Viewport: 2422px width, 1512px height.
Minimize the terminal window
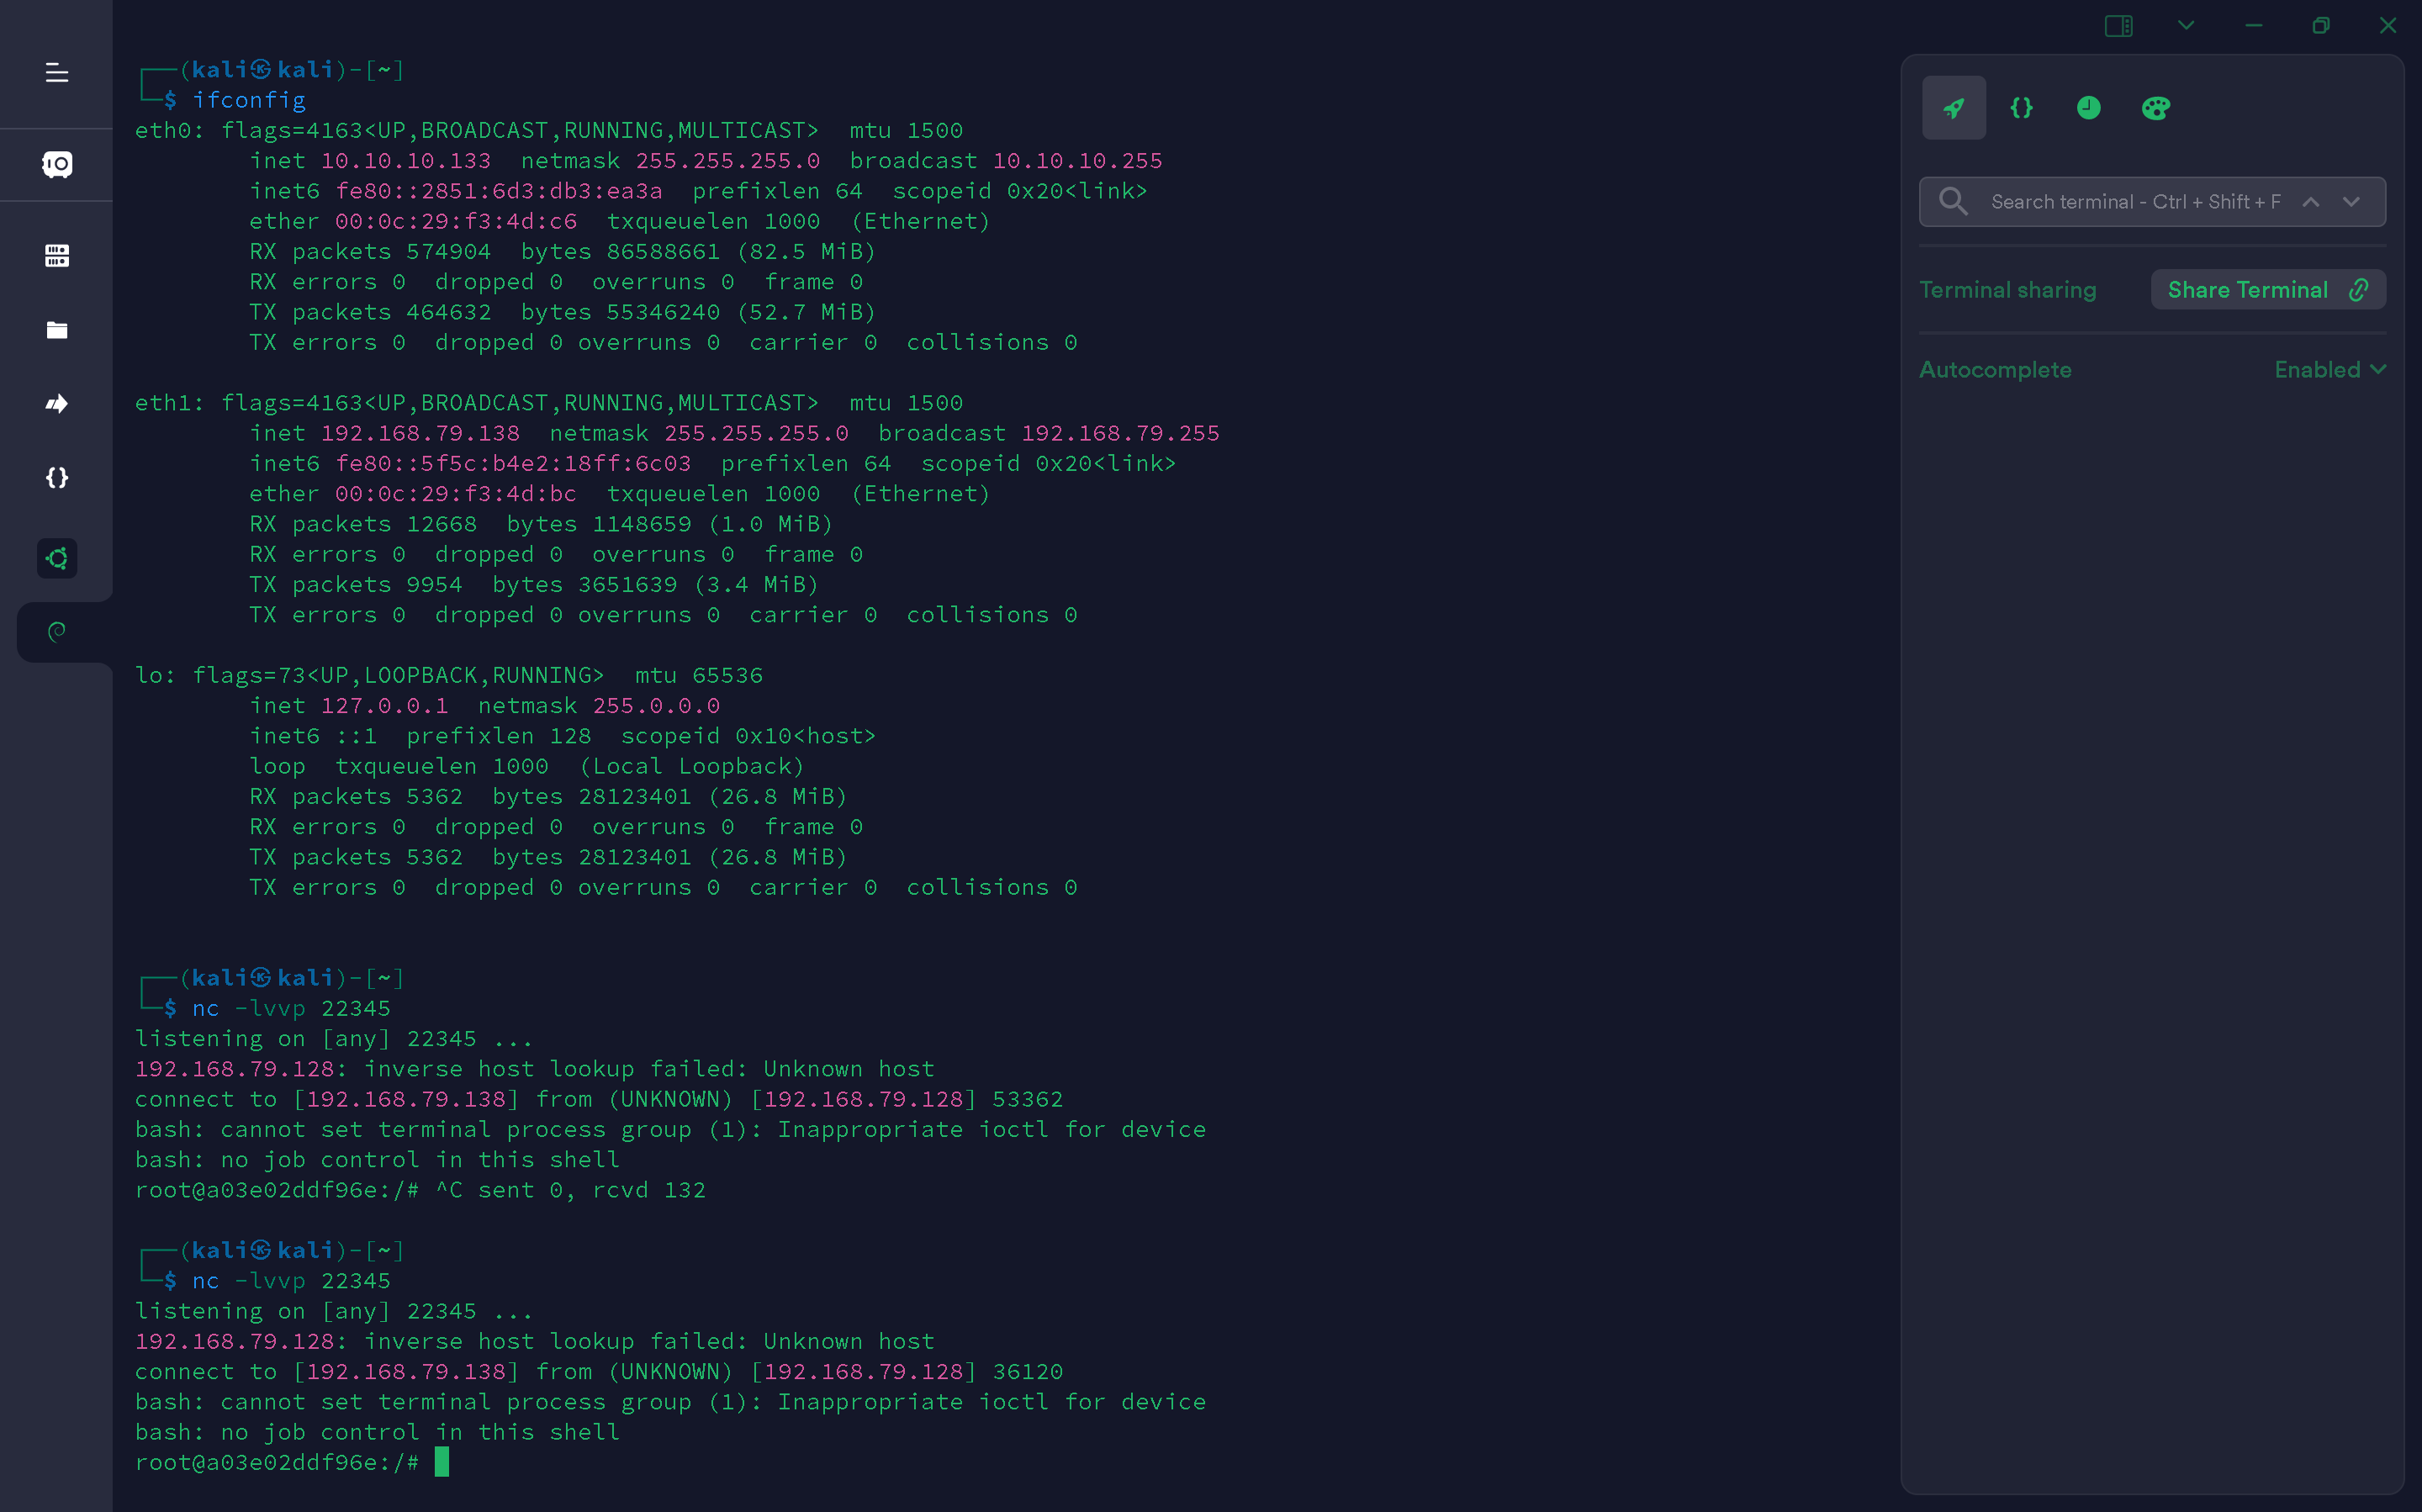(2253, 26)
